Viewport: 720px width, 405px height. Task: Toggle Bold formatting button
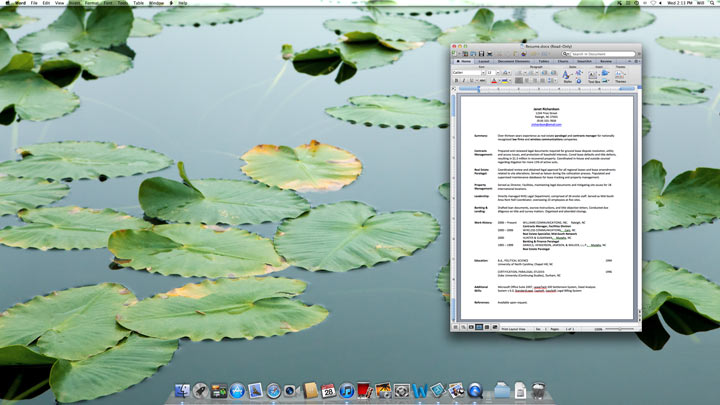click(x=457, y=81)
